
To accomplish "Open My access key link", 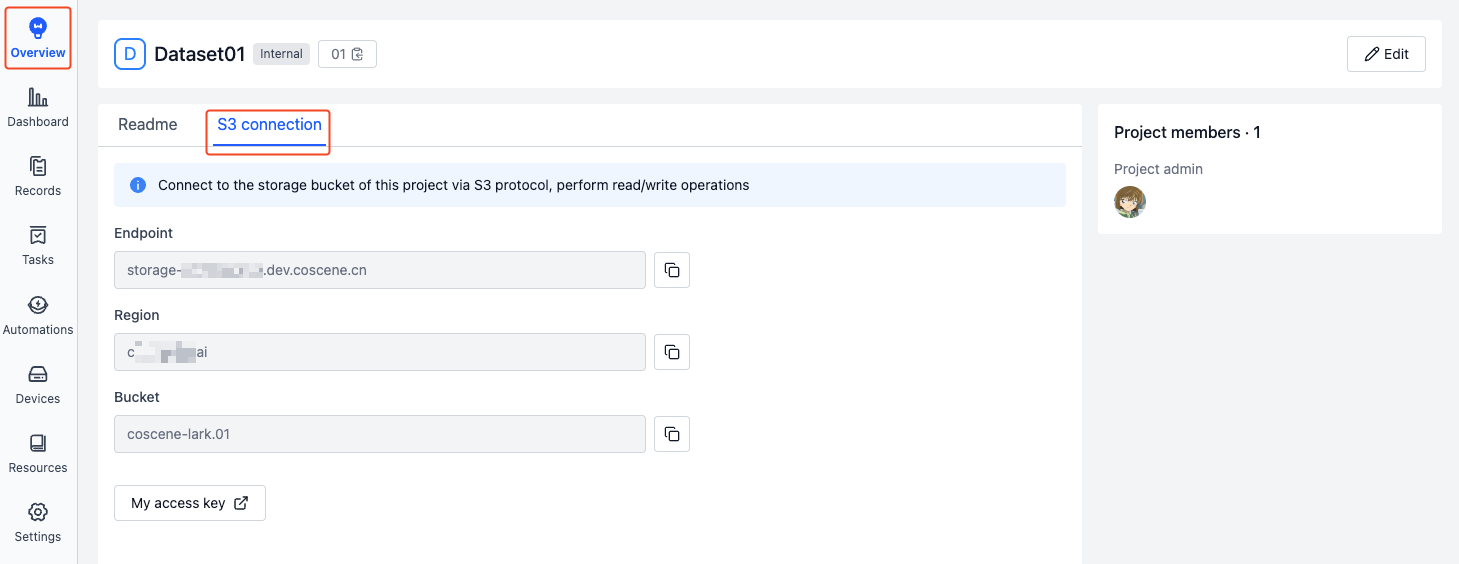I will (x=190, y=503).
